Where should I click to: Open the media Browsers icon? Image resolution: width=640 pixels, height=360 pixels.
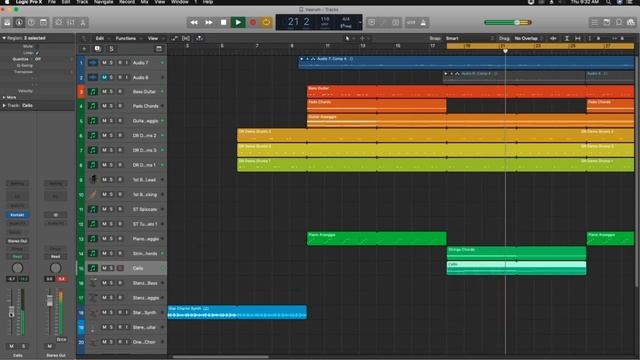click(631, 22)
